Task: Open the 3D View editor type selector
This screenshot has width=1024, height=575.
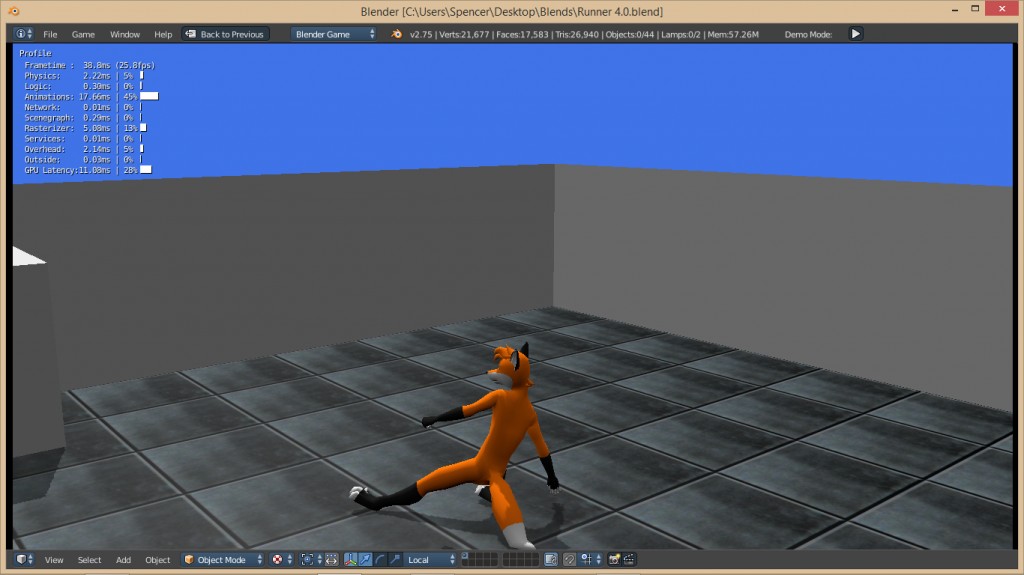Action: point(24,559)
